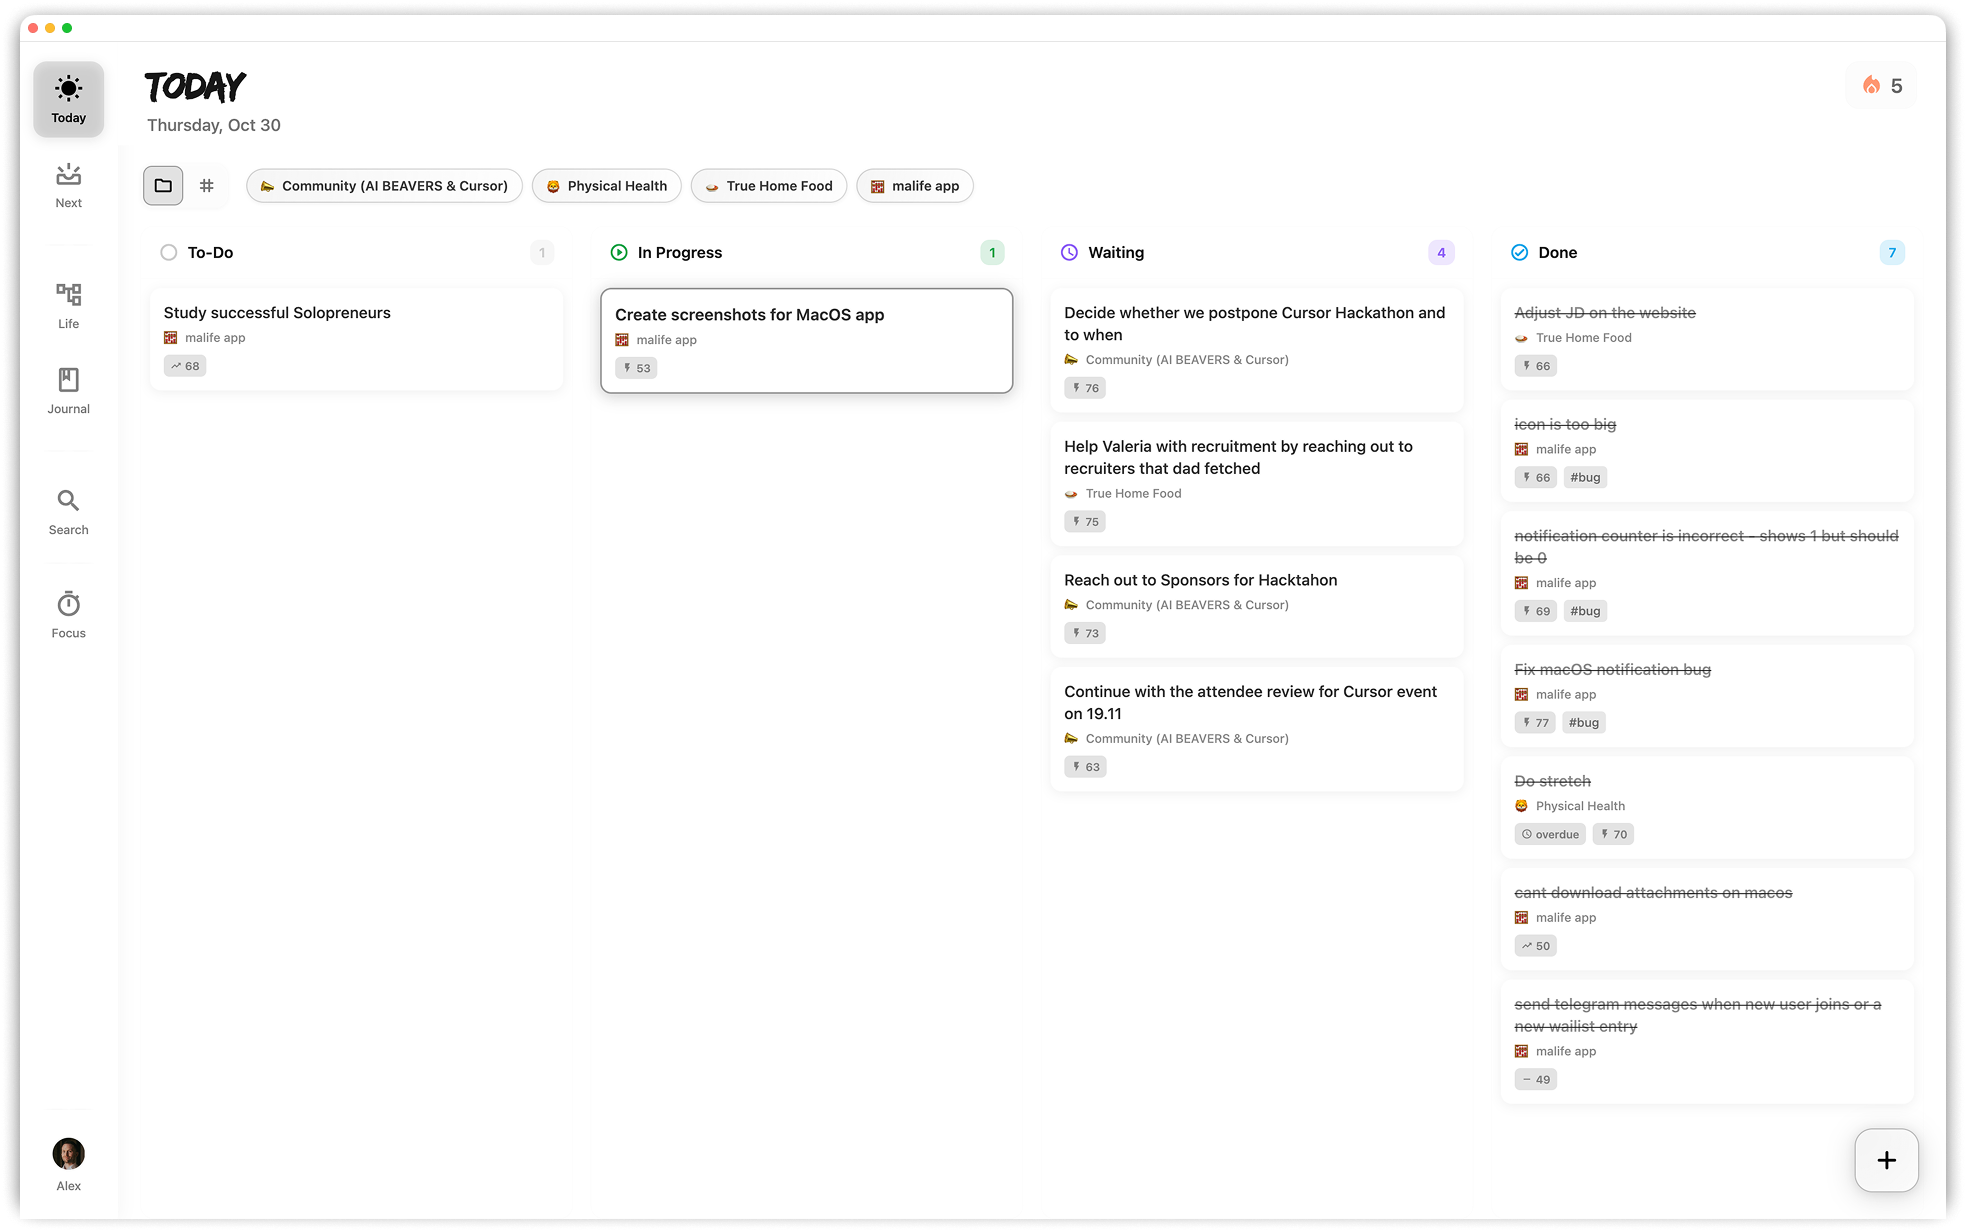Toggle the Physical Health filter chip

606,185
